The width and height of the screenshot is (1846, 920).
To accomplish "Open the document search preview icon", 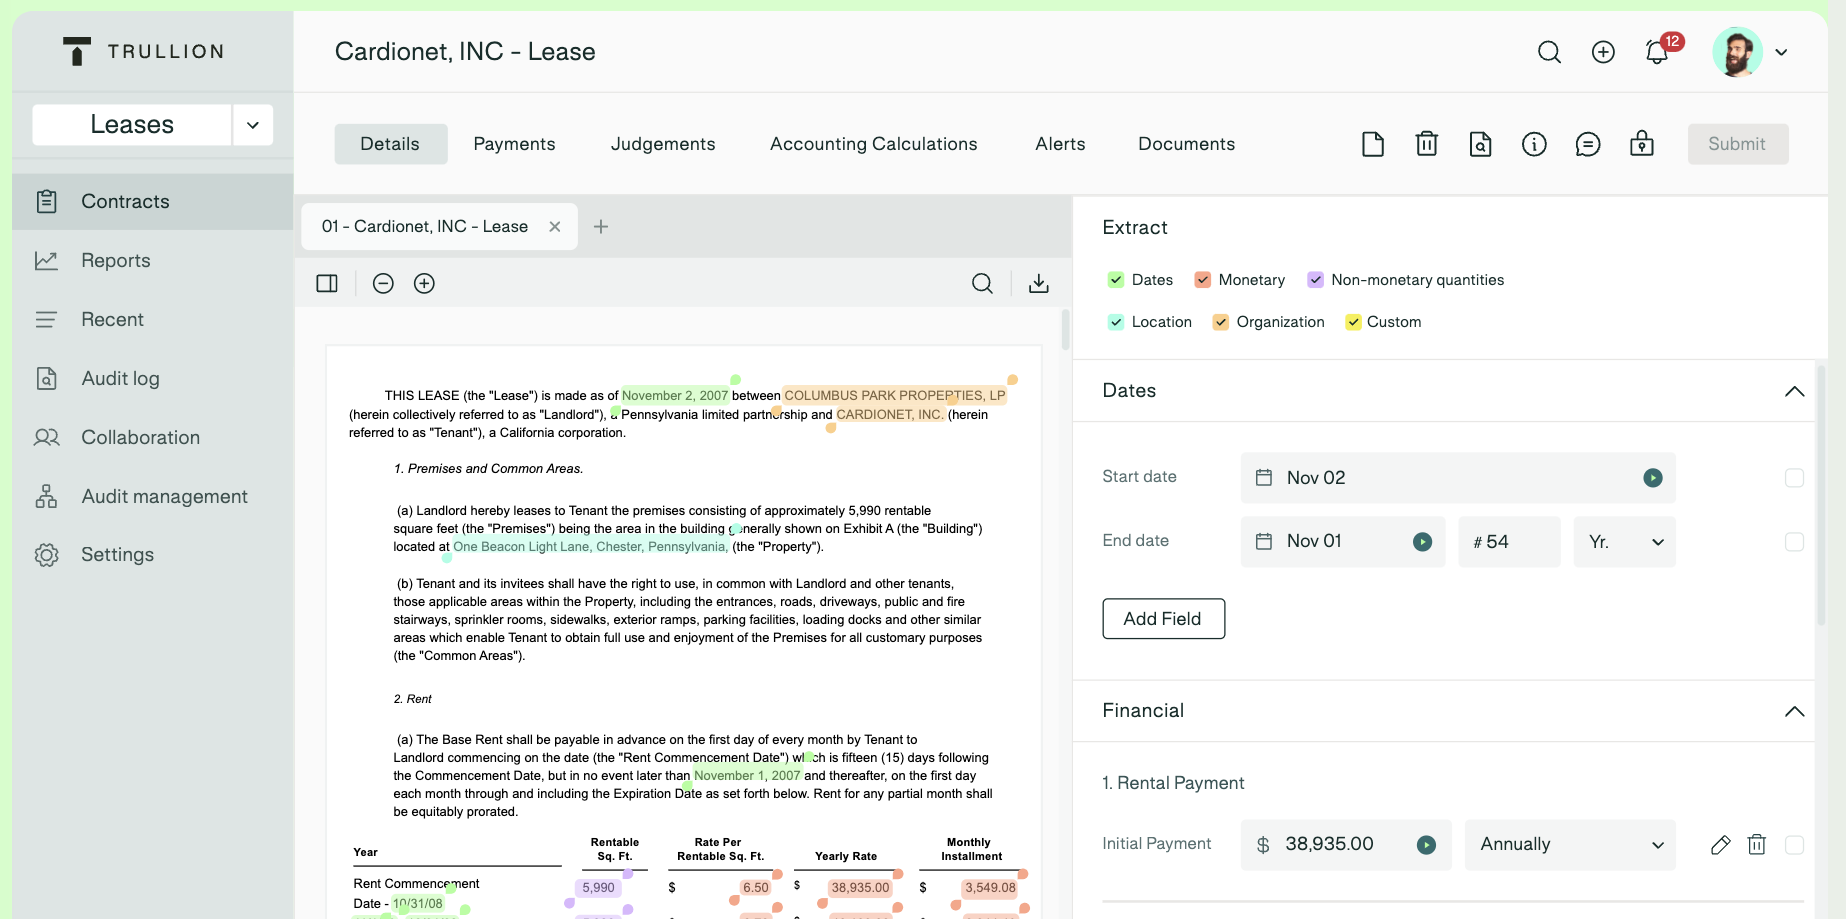I will [1481, 144].
